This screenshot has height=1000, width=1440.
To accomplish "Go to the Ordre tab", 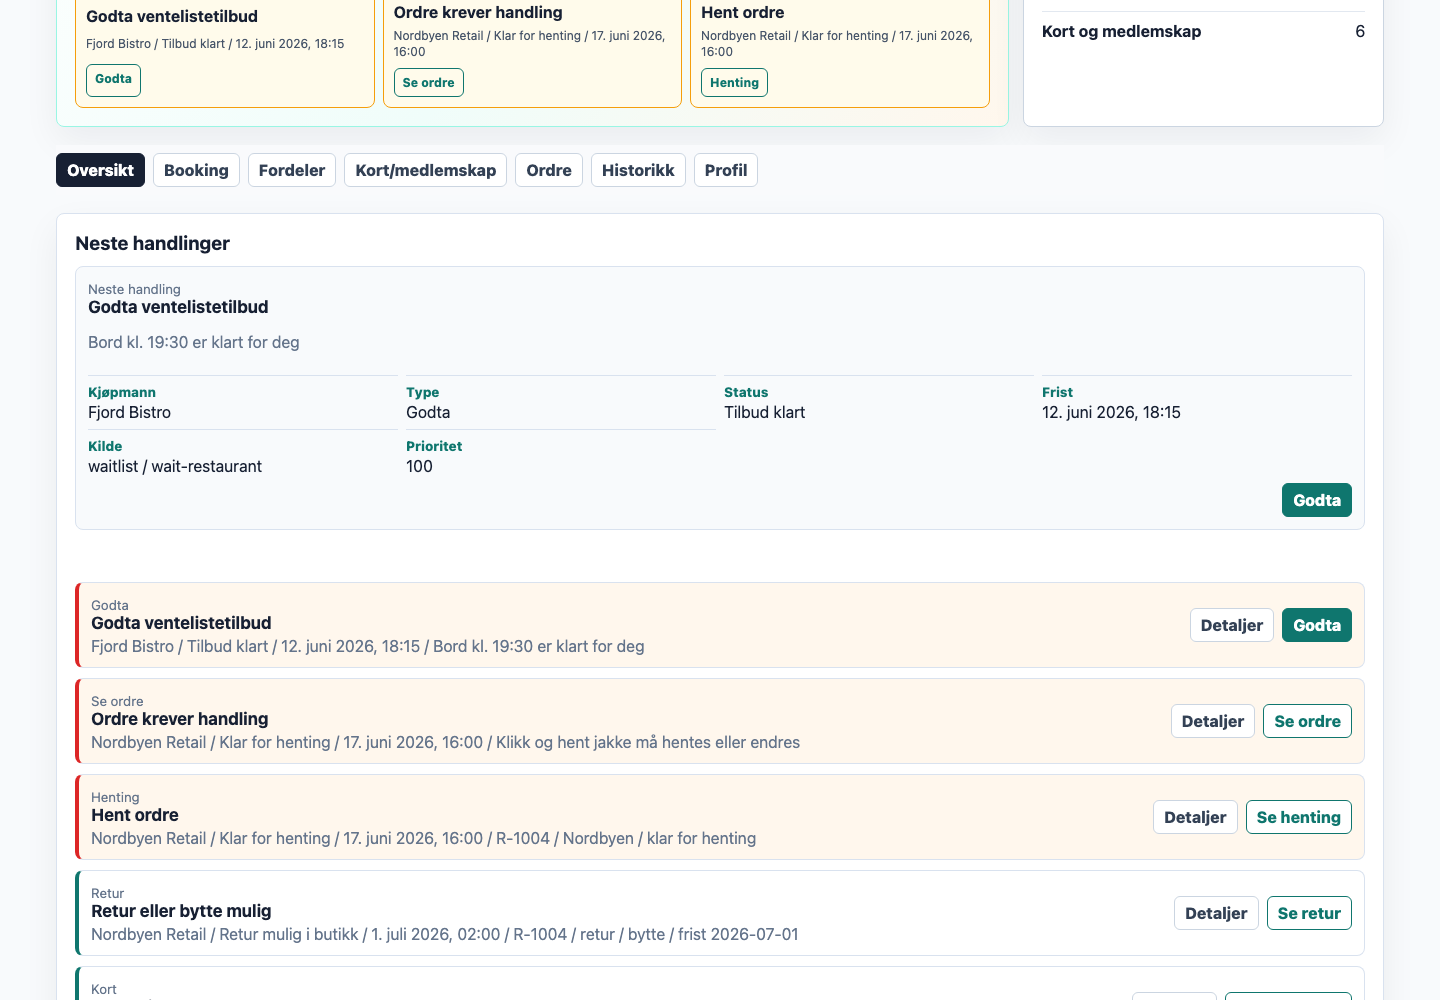I will (x=549, y=170).
